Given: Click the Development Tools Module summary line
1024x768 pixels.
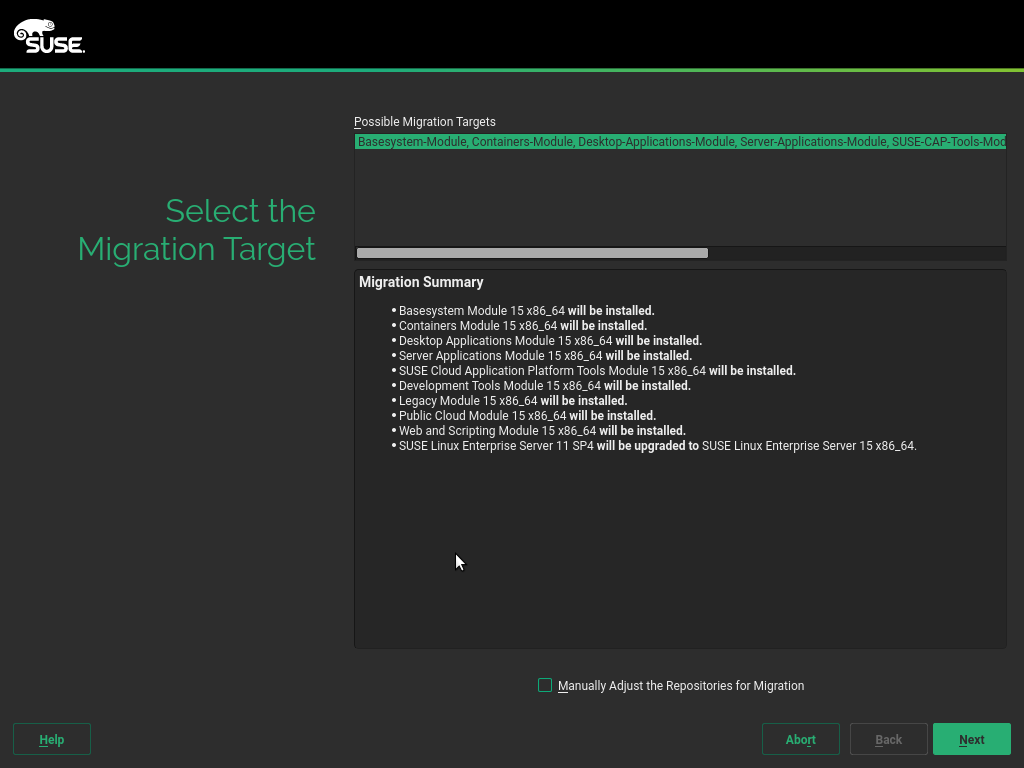Looking at the screenshot, I should (544, 385).
